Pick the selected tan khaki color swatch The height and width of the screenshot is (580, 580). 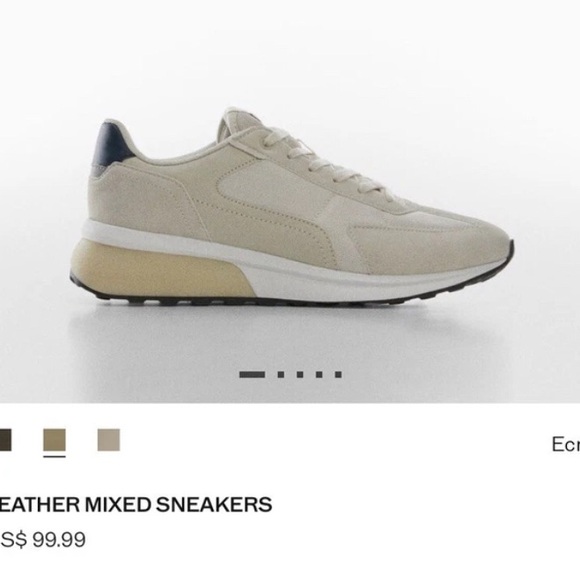(54, 440)
